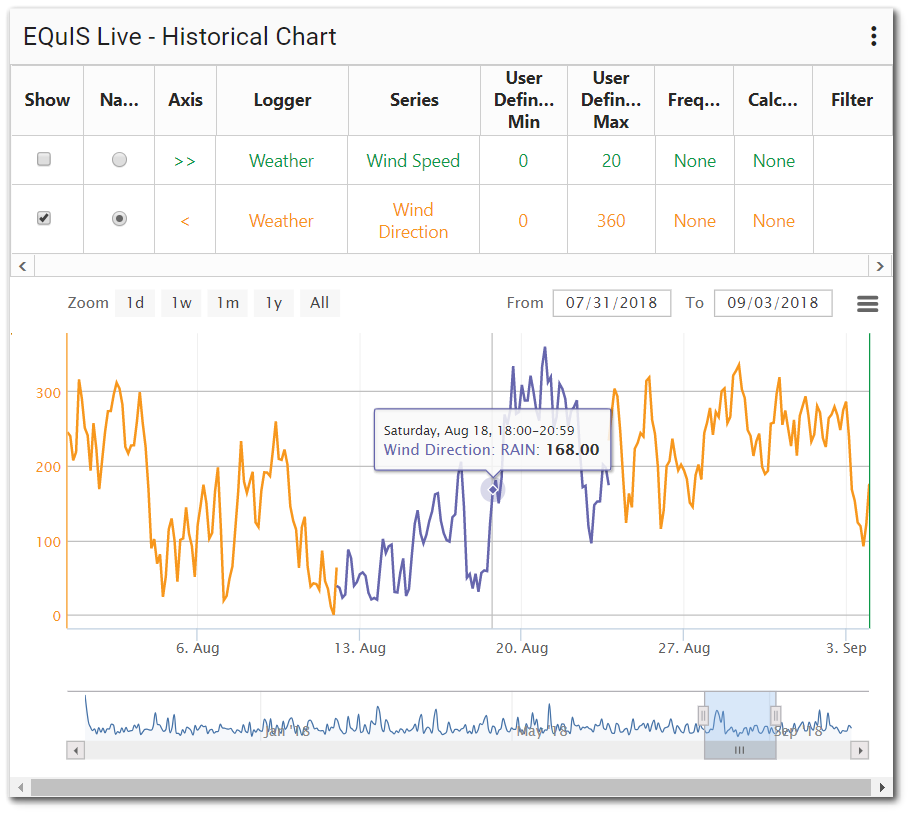Screen dimensions: 909x813
Task: Select the radio button for Wind Speed
Action: click(x=119, y=160)
